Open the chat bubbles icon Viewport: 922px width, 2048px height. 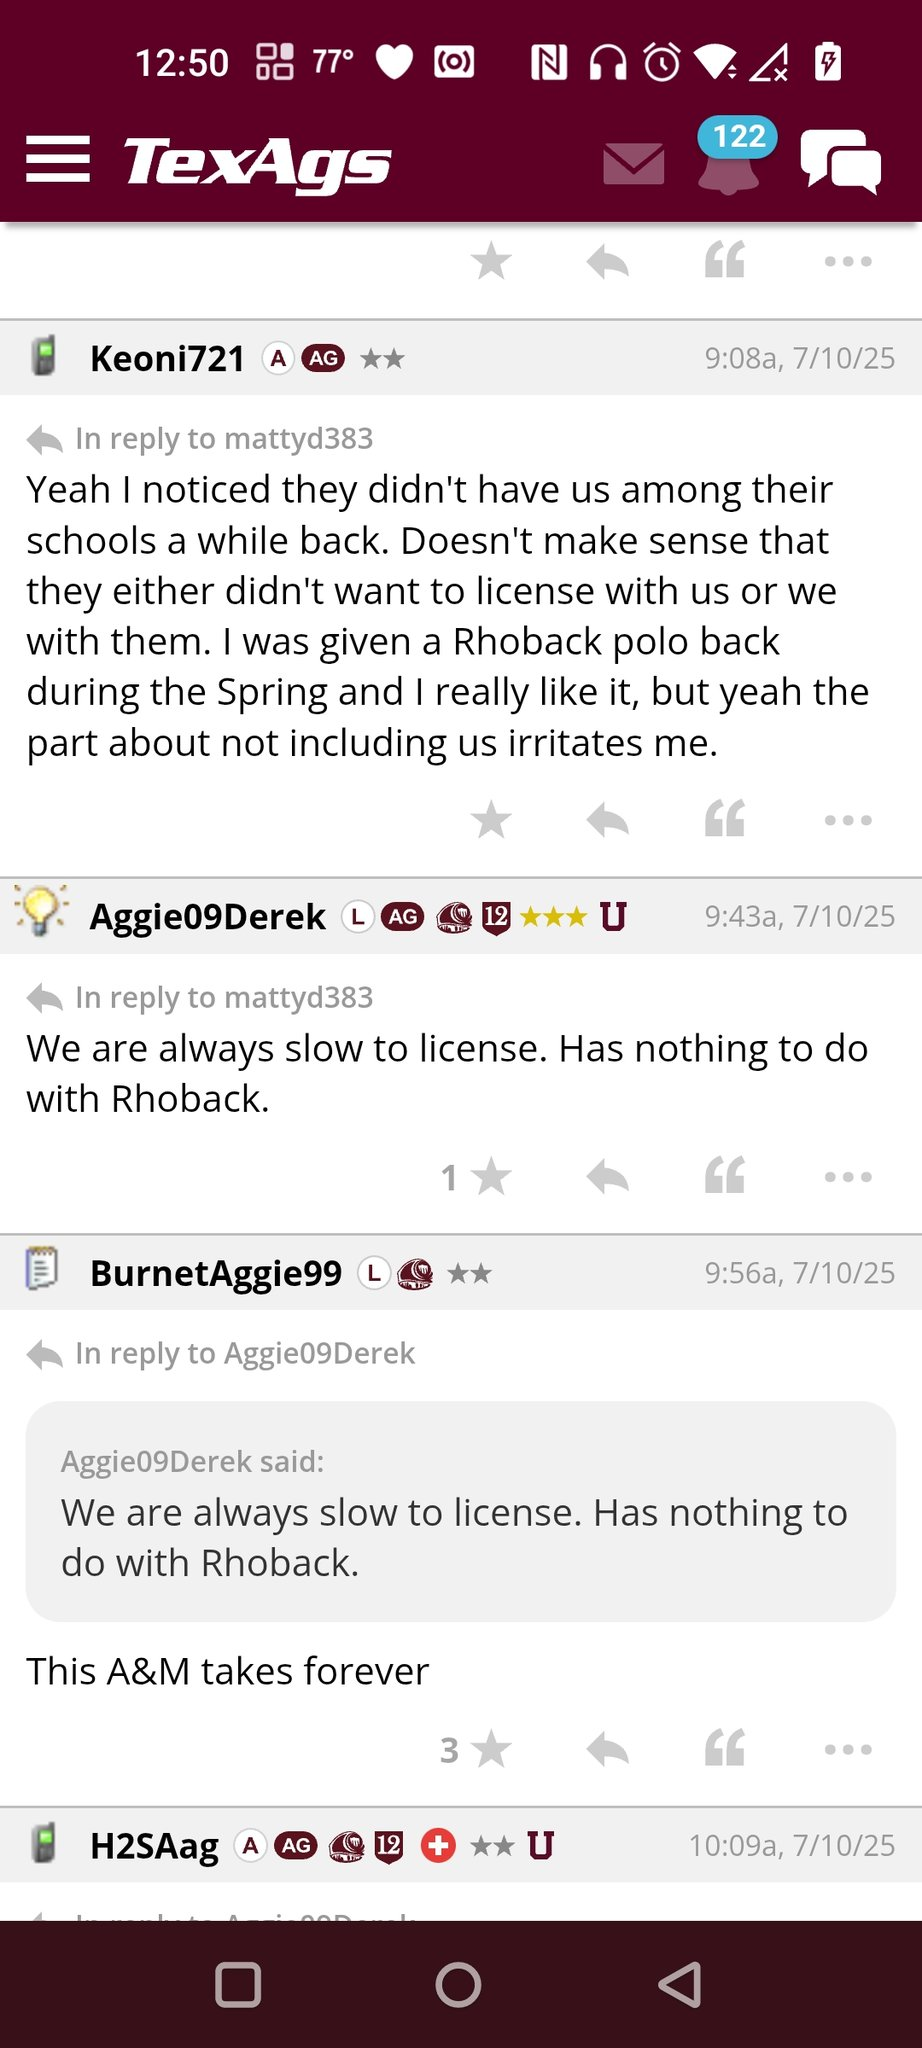(x=841, y=161)
